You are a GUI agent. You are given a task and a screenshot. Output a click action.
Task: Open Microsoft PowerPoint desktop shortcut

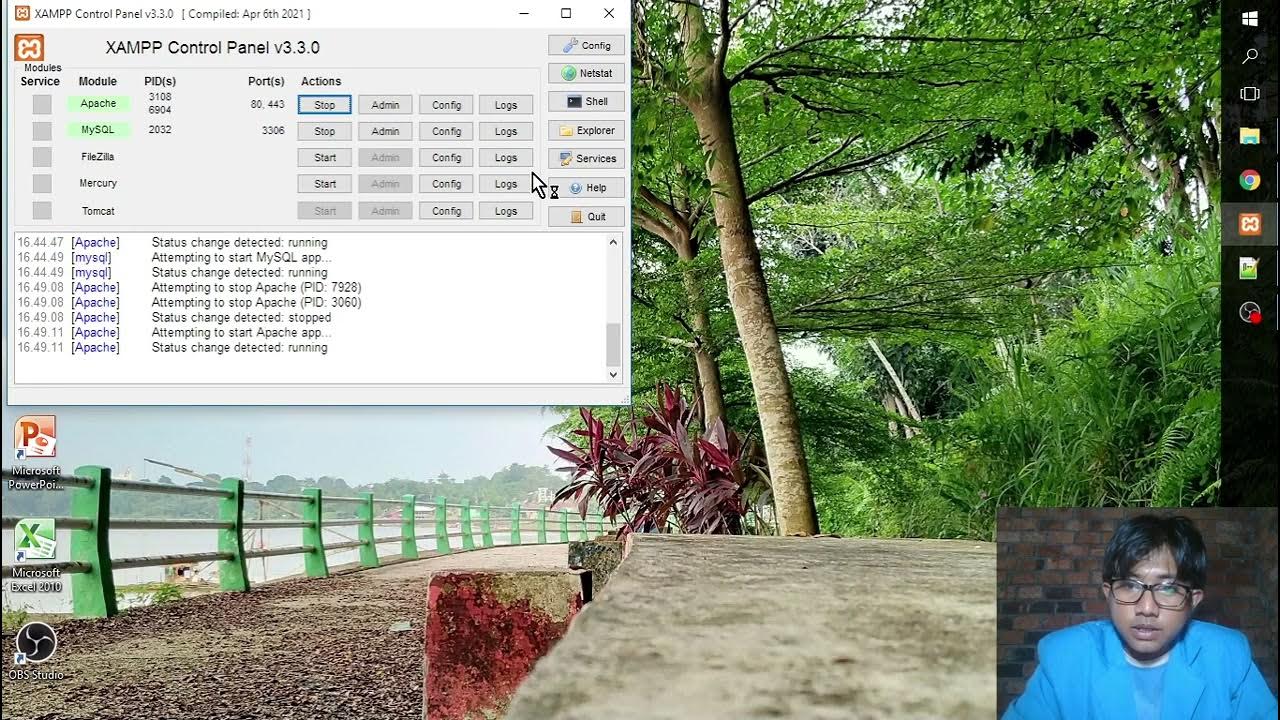coord(36,453)
